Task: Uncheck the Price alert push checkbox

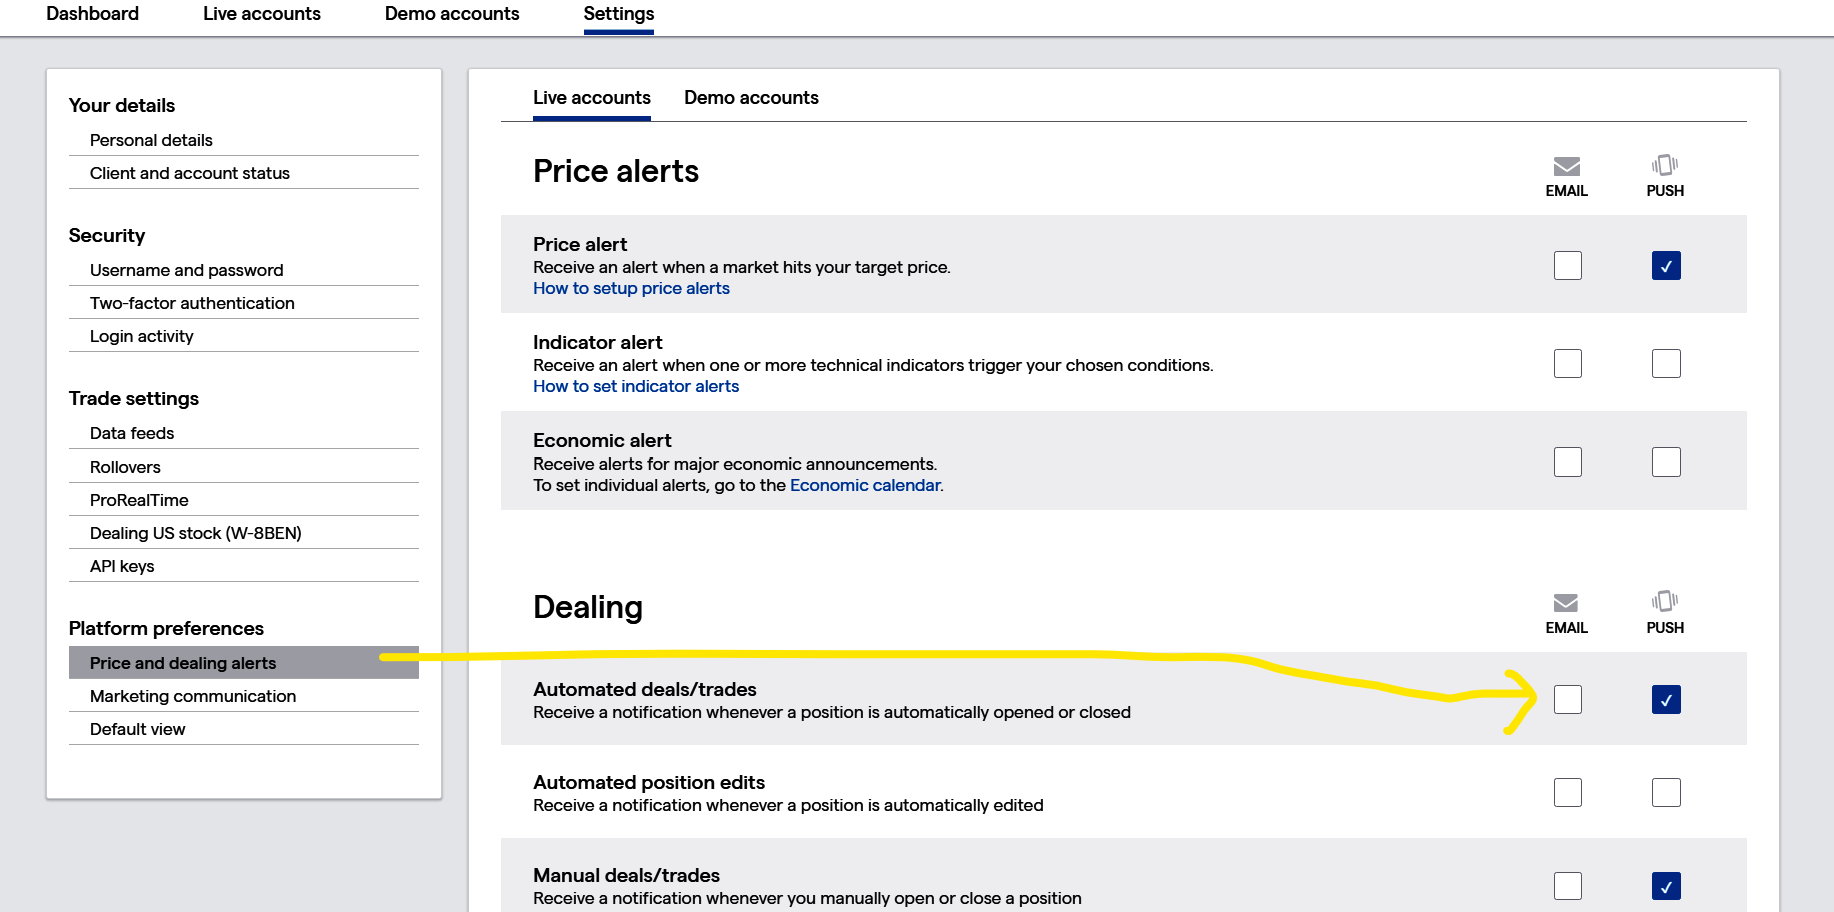Action: pos(1666,266)
